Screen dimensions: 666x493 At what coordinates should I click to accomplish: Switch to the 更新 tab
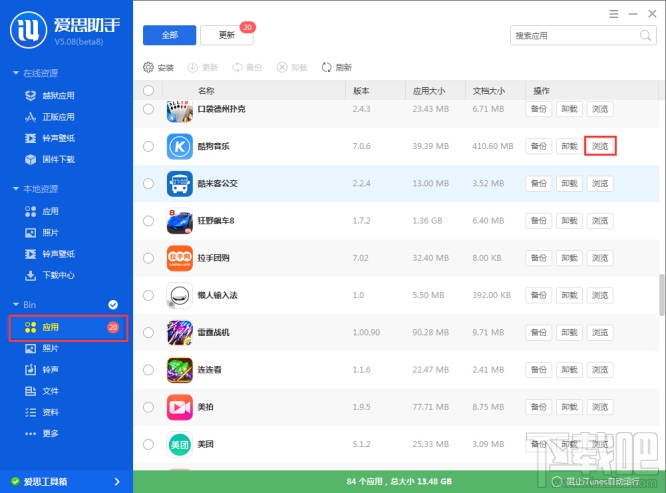[227, 35]
